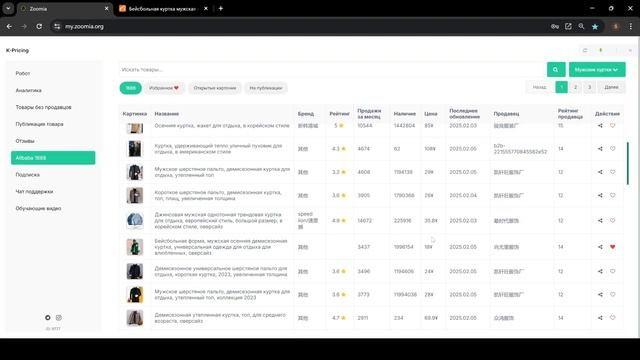Image resolution: width=640 pixels, height=360 pixels.
Task: Share the row with 3773 monthly sales
Action: [x=600, y=294]
